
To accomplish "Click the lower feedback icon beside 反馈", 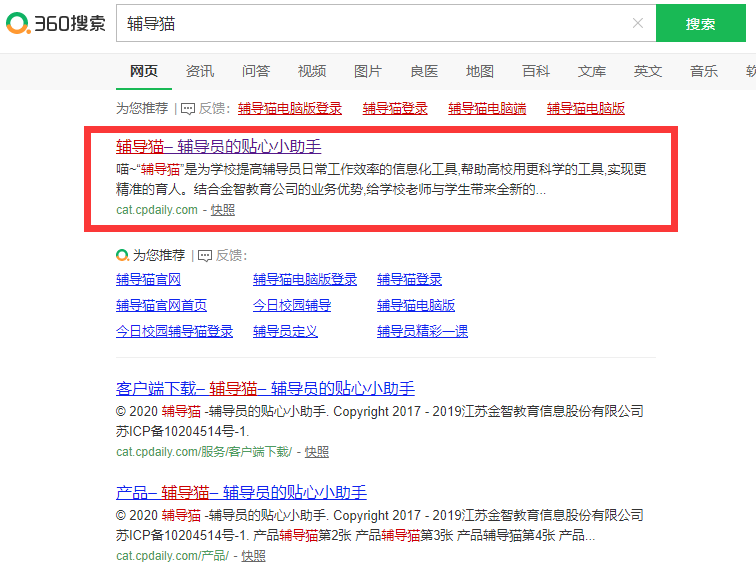I will (205, 256).
